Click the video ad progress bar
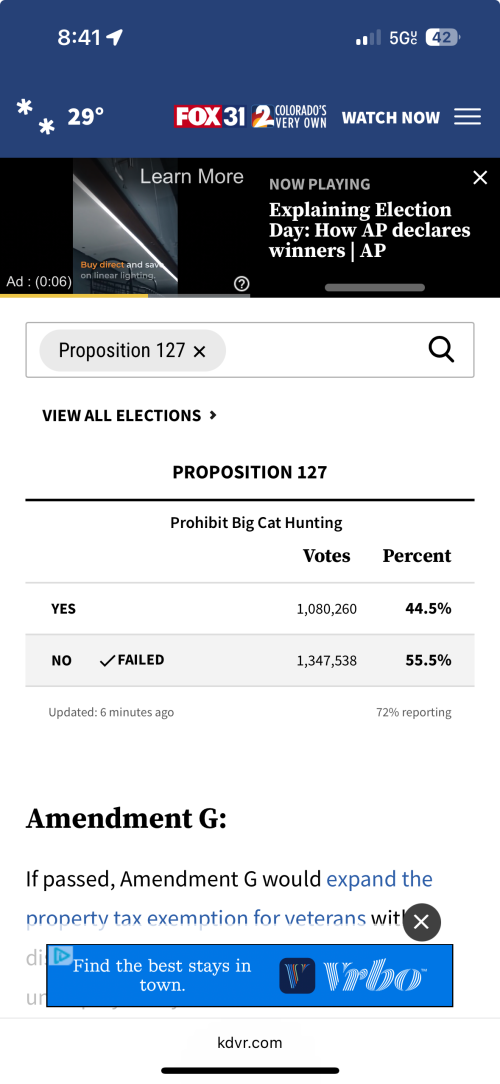500x1084 pixels. (125, 296)
